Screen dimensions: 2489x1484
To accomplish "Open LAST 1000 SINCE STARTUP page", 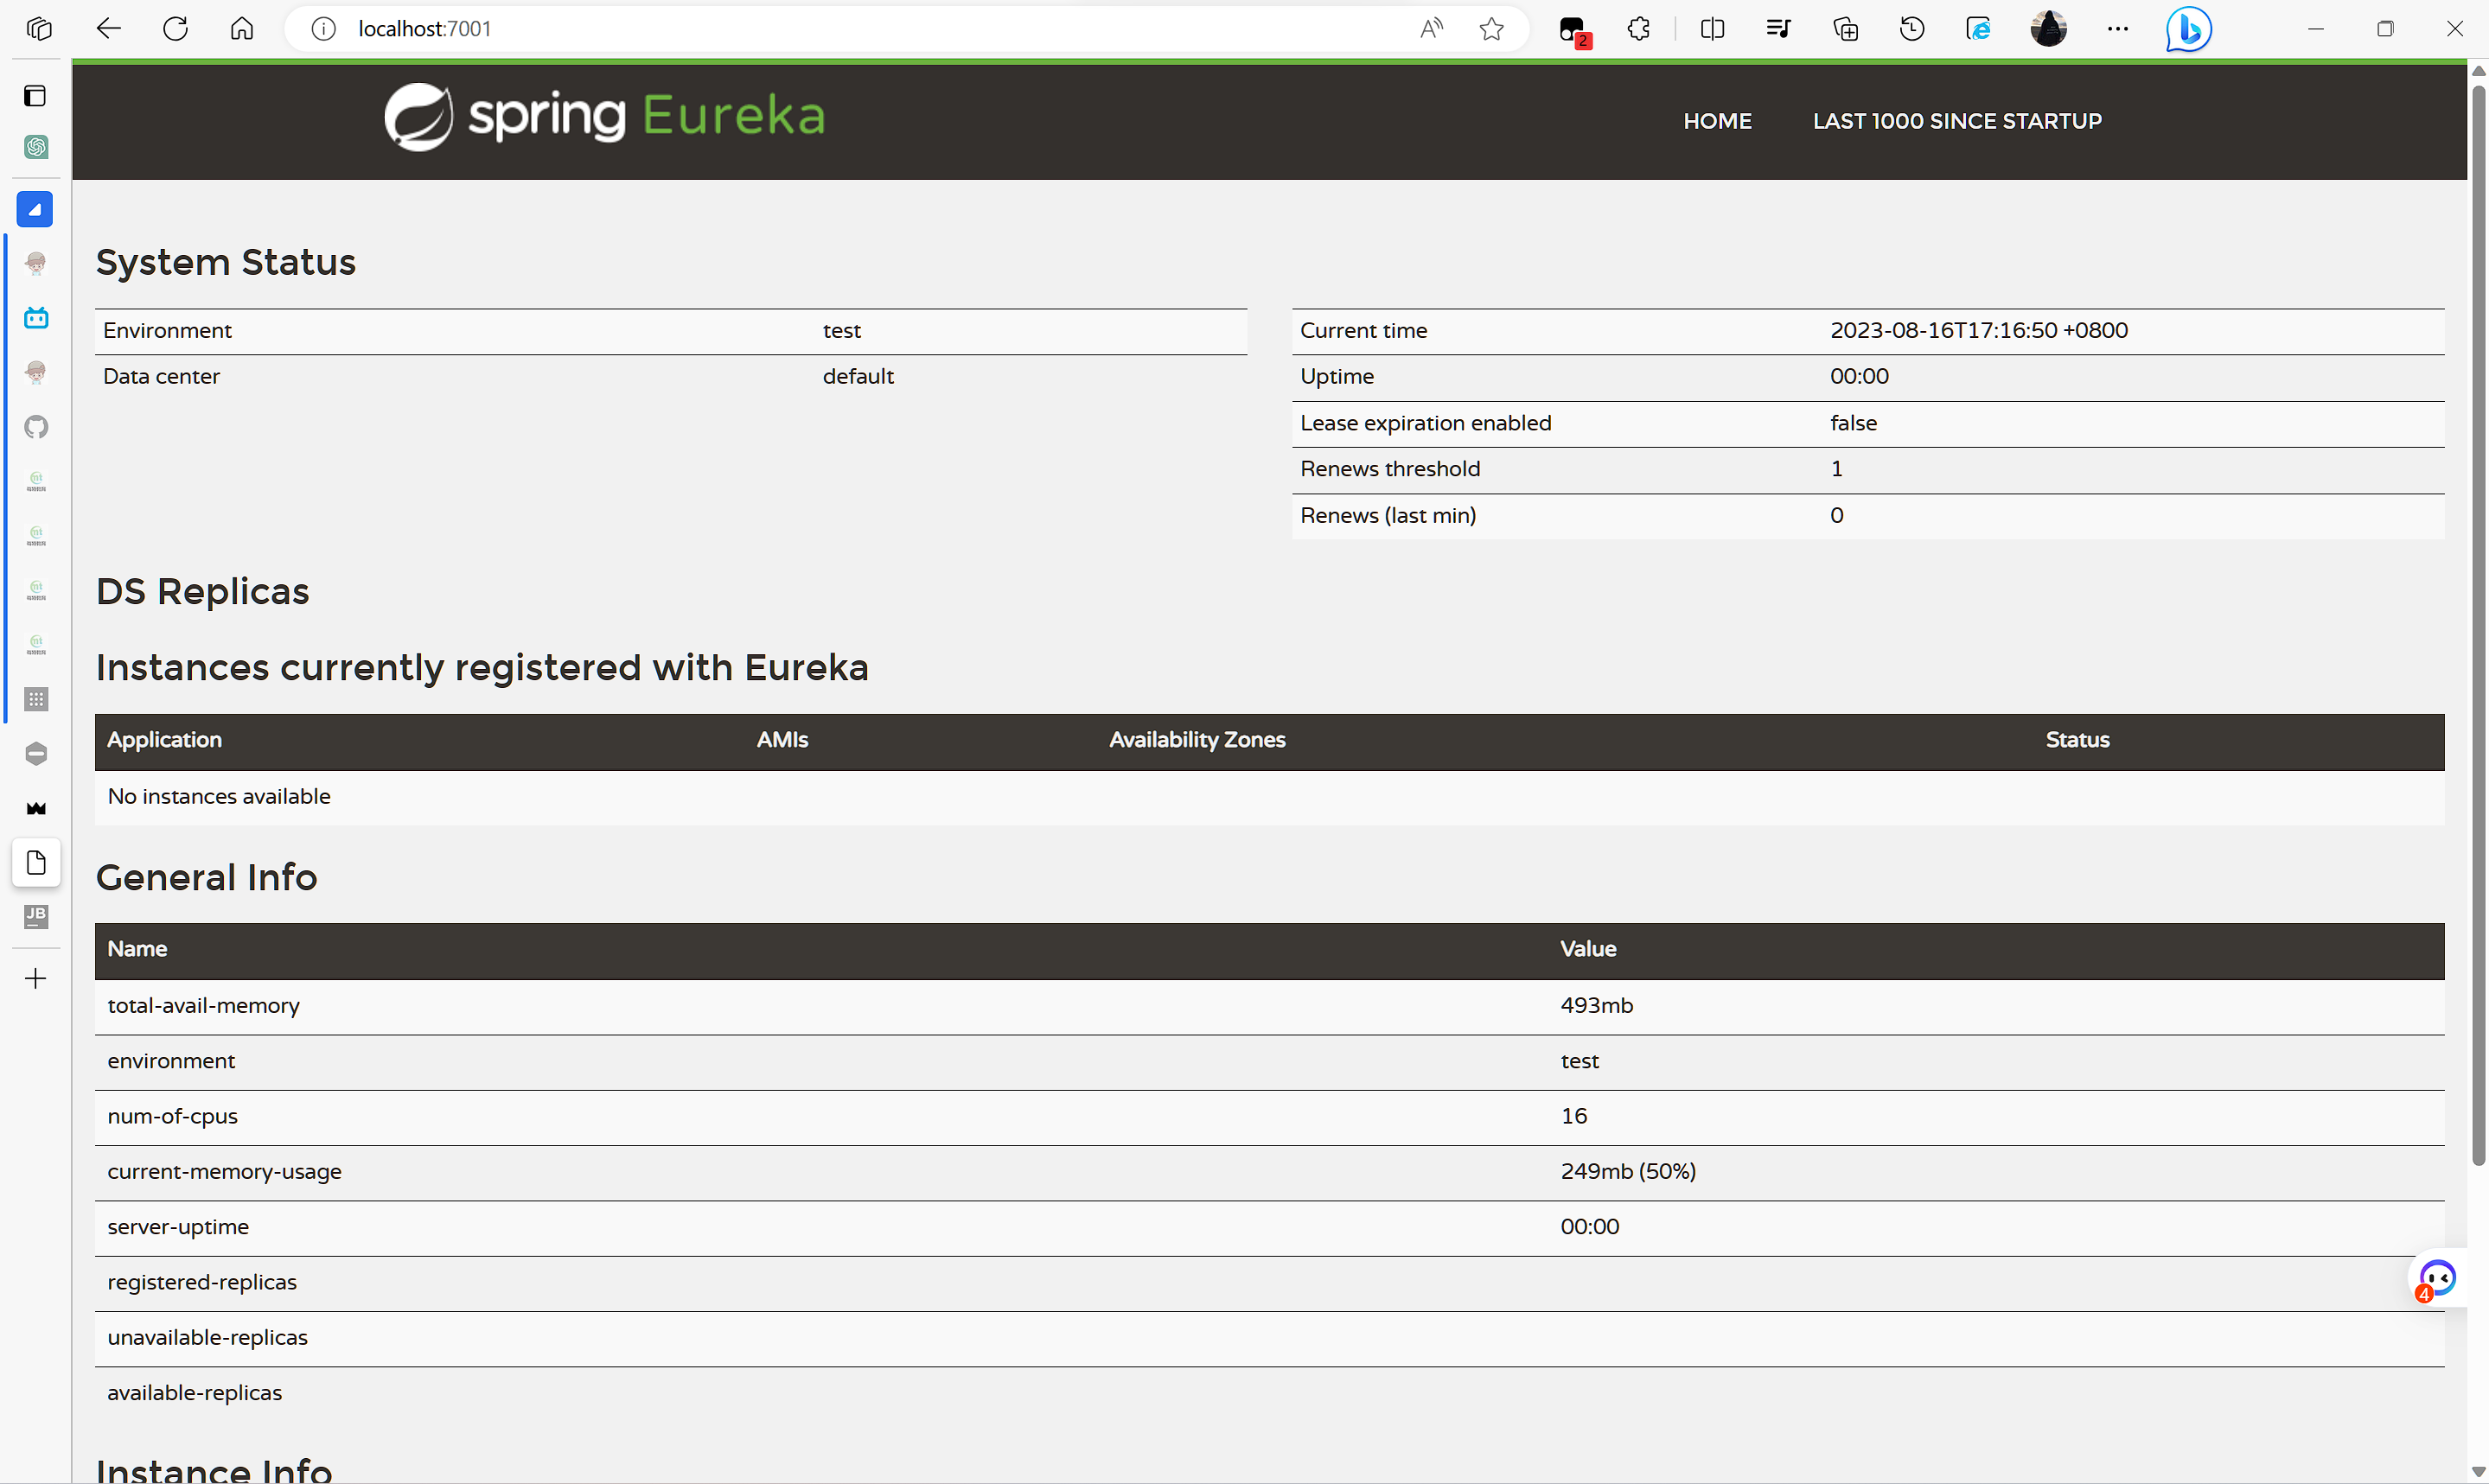I will coord(1957,121).
